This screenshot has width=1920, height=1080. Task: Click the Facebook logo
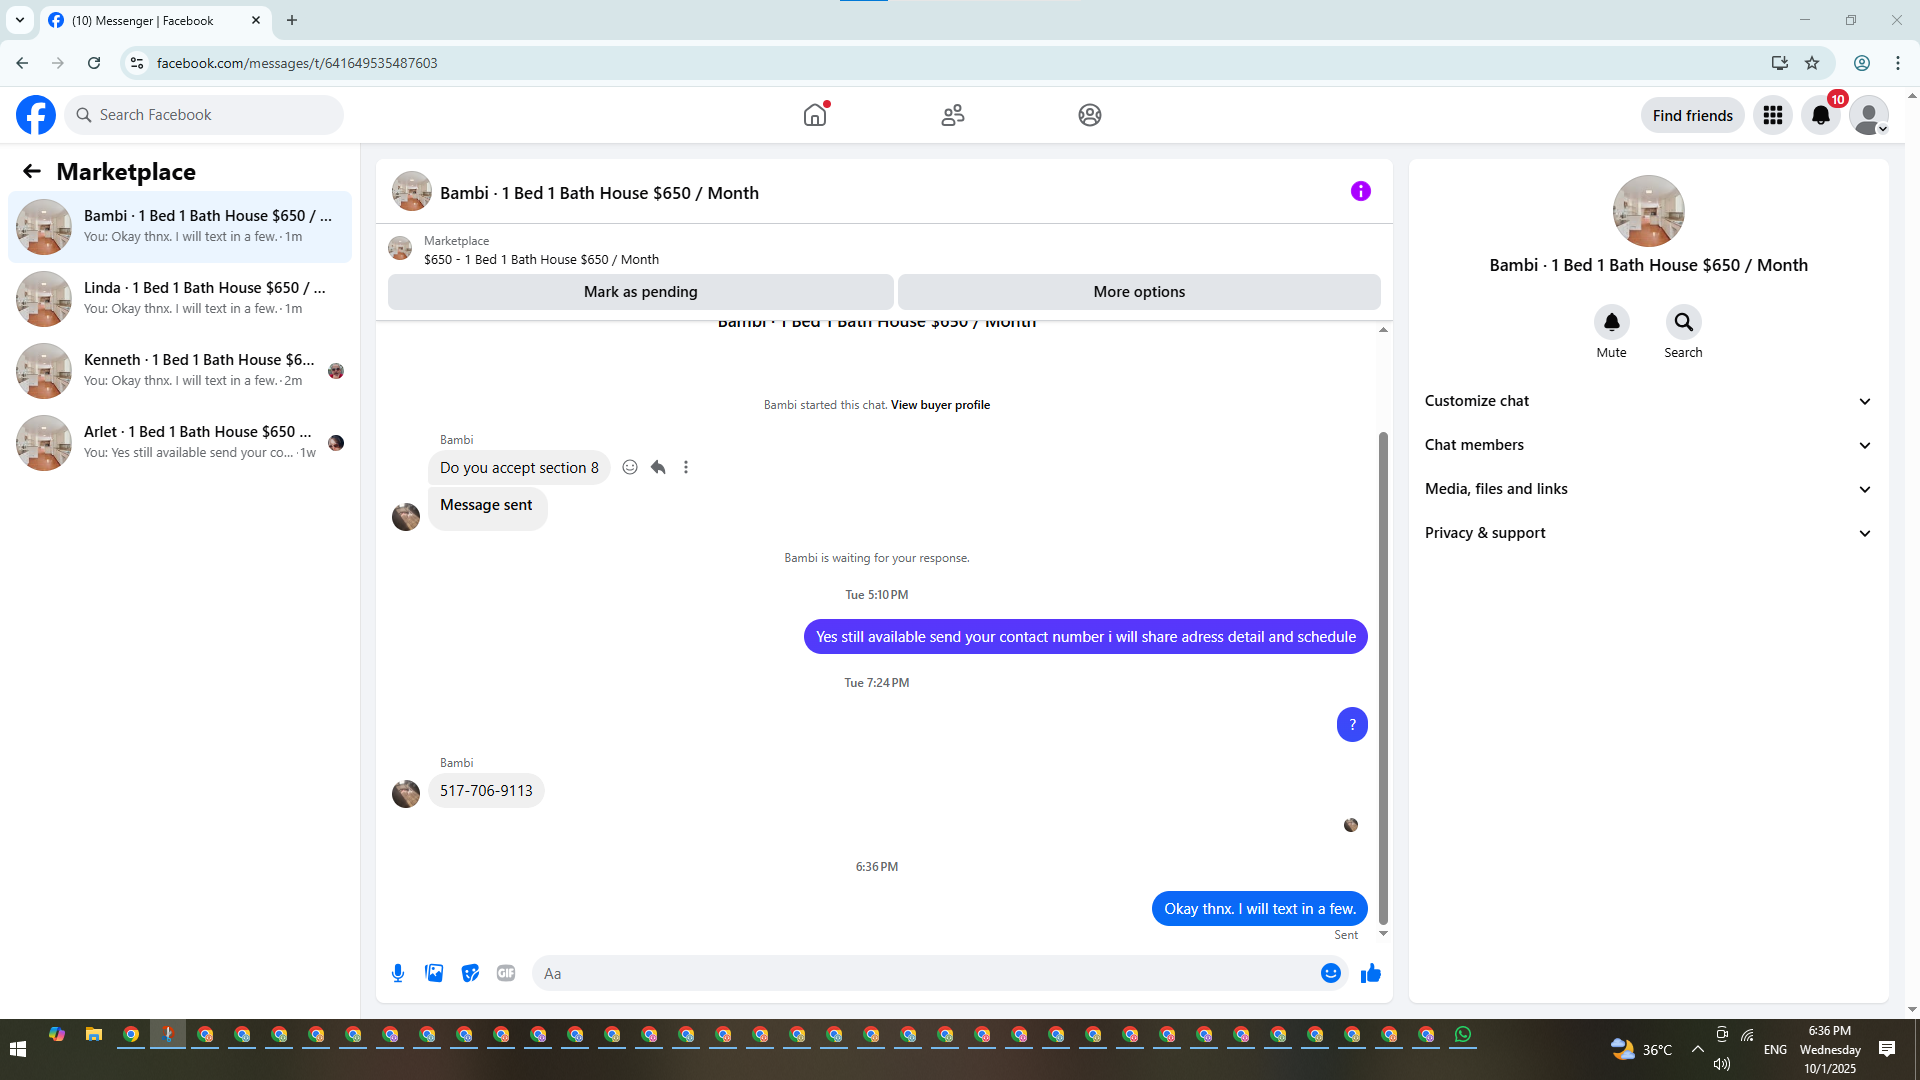(x=36, y=115)
